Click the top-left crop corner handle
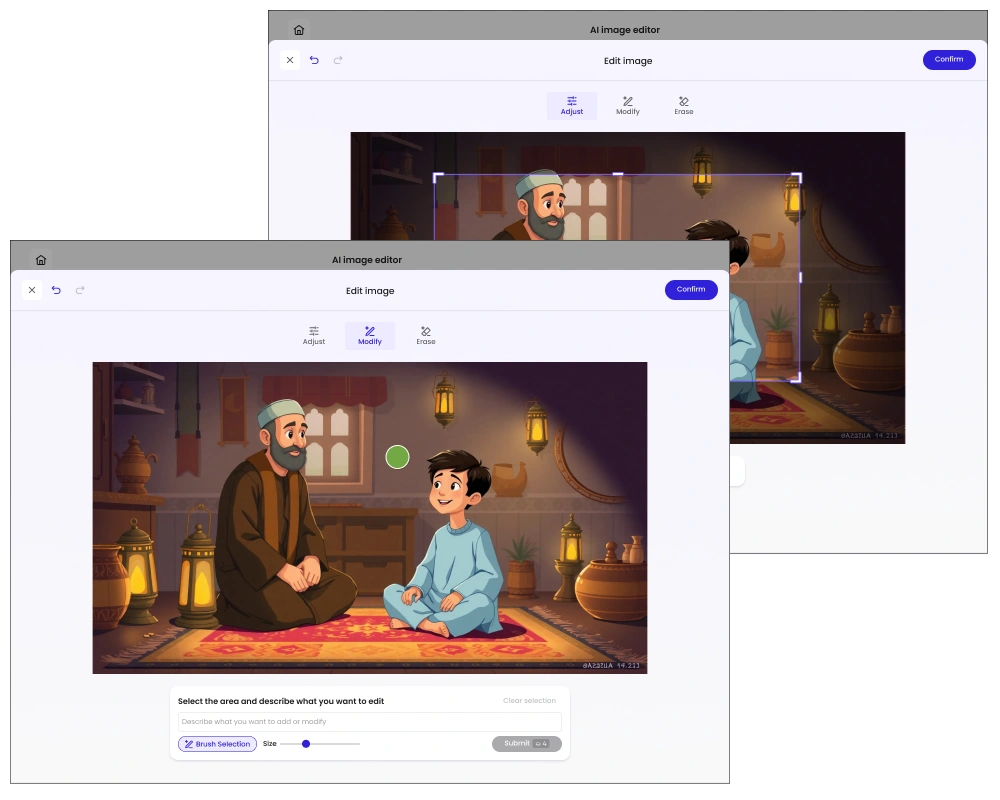This screenshot has width=1000, height=800. click(x=438, y=178)
